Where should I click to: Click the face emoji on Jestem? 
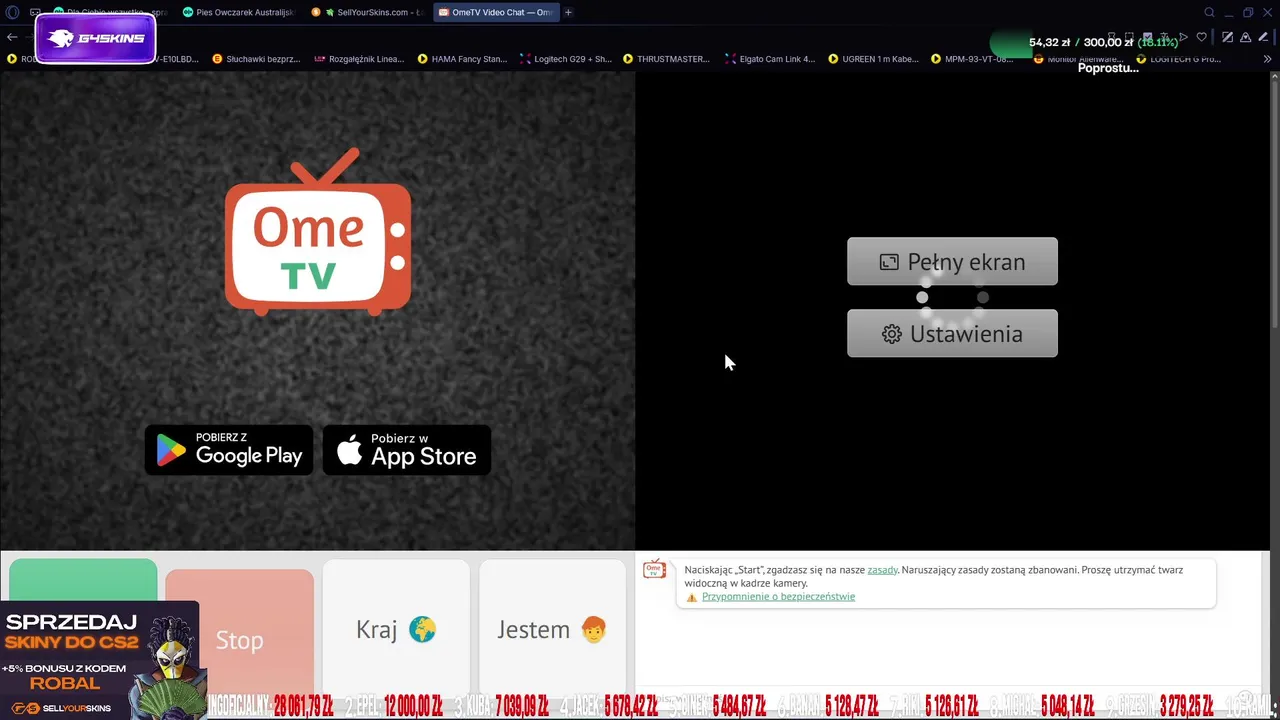[594, 630]
